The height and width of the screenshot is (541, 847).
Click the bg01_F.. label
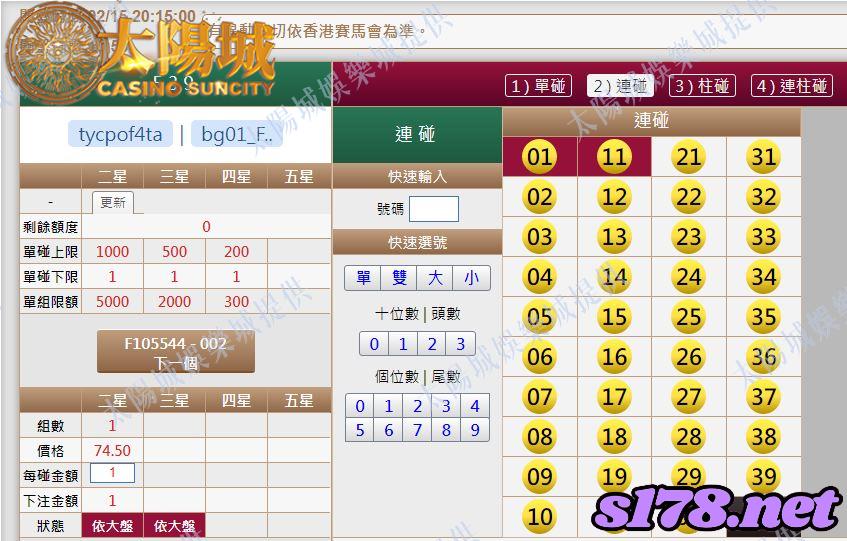237,134
